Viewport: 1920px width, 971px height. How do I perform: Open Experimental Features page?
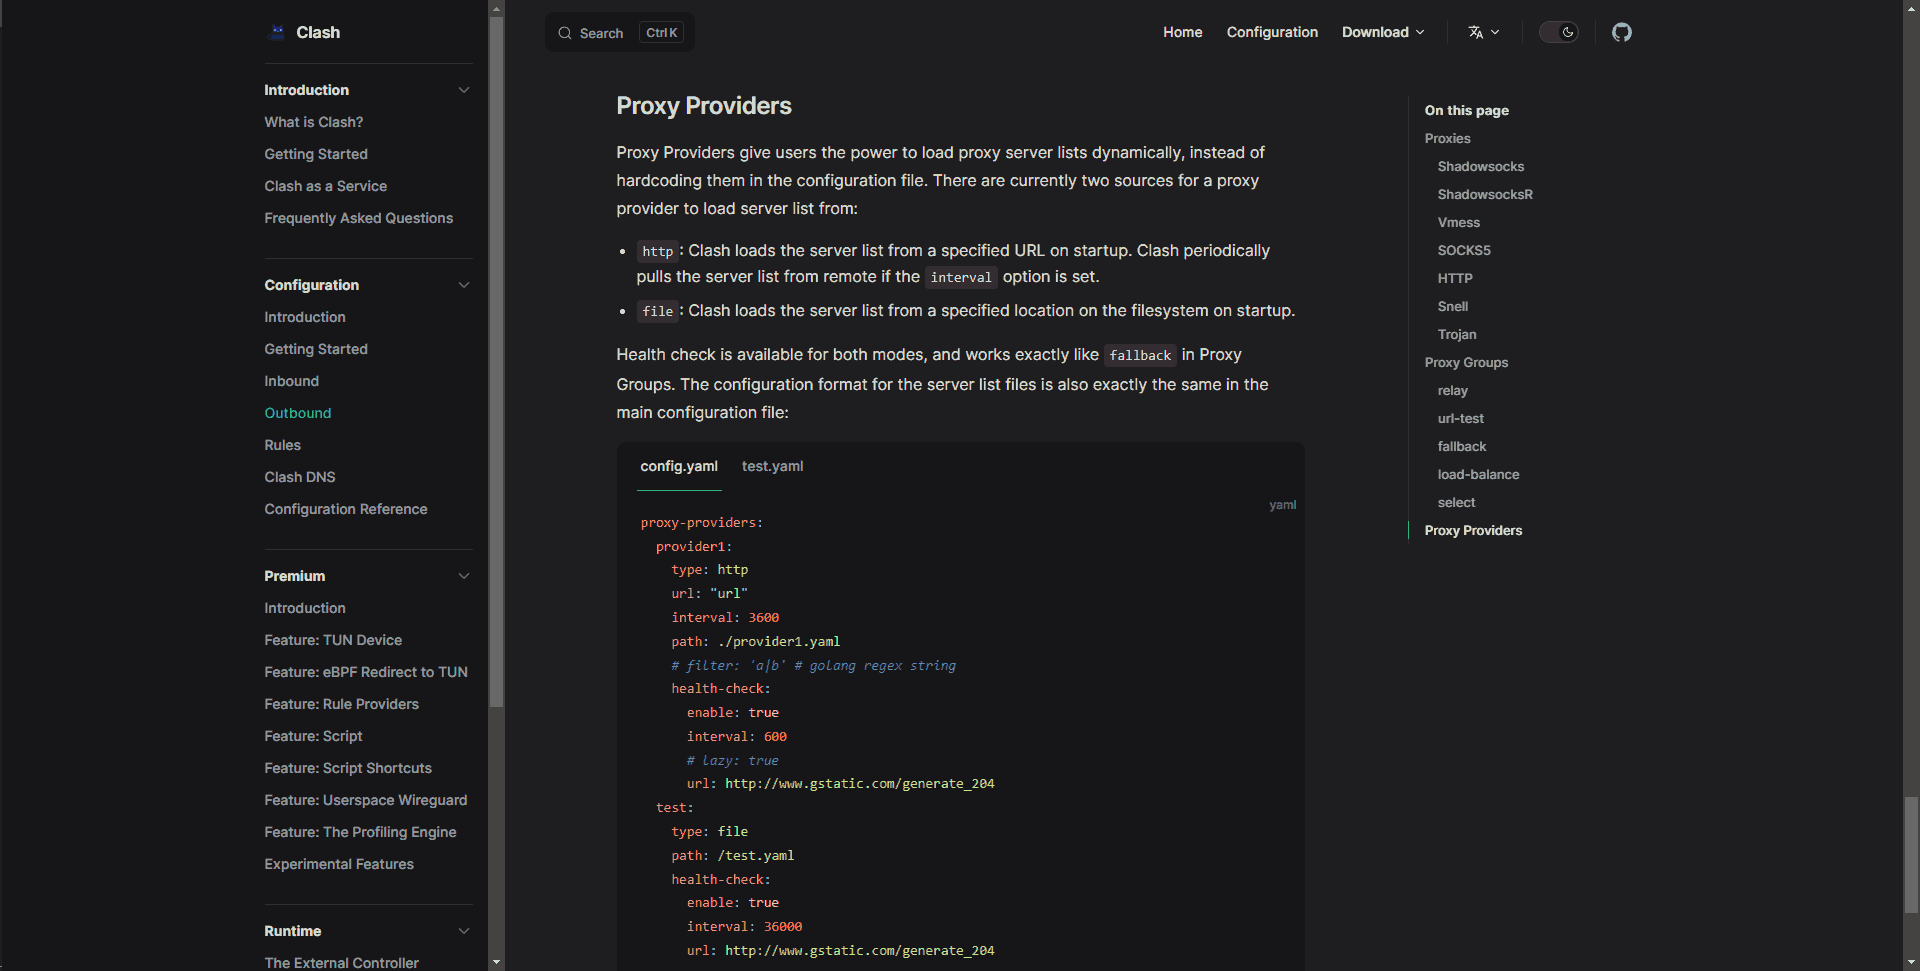tap(339, 864)
